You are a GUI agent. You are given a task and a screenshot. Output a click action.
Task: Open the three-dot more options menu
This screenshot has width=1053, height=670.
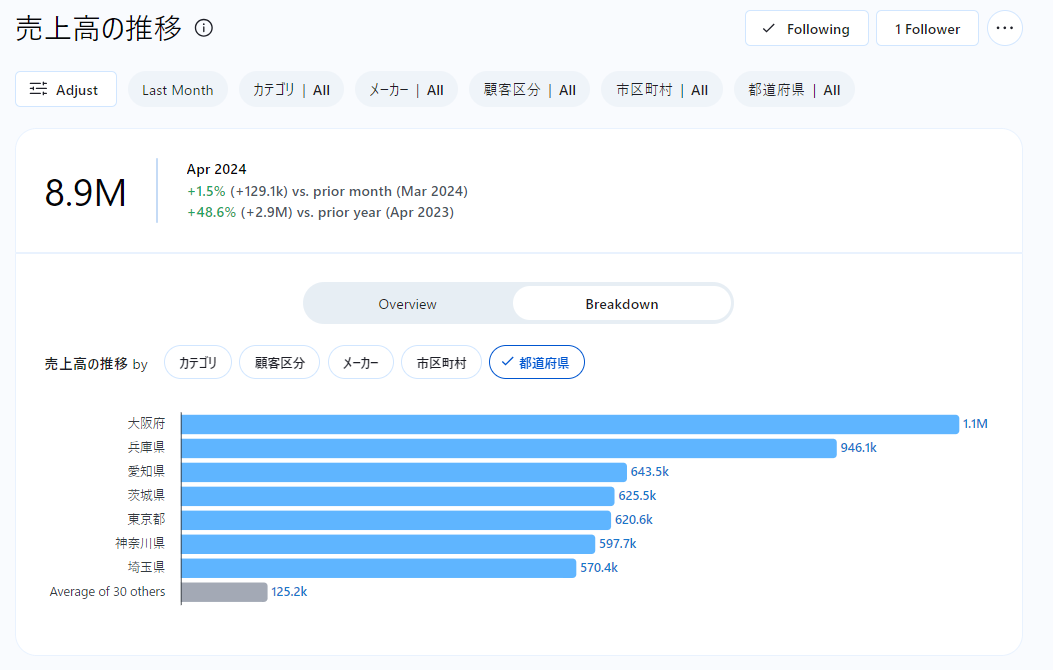1004,29
